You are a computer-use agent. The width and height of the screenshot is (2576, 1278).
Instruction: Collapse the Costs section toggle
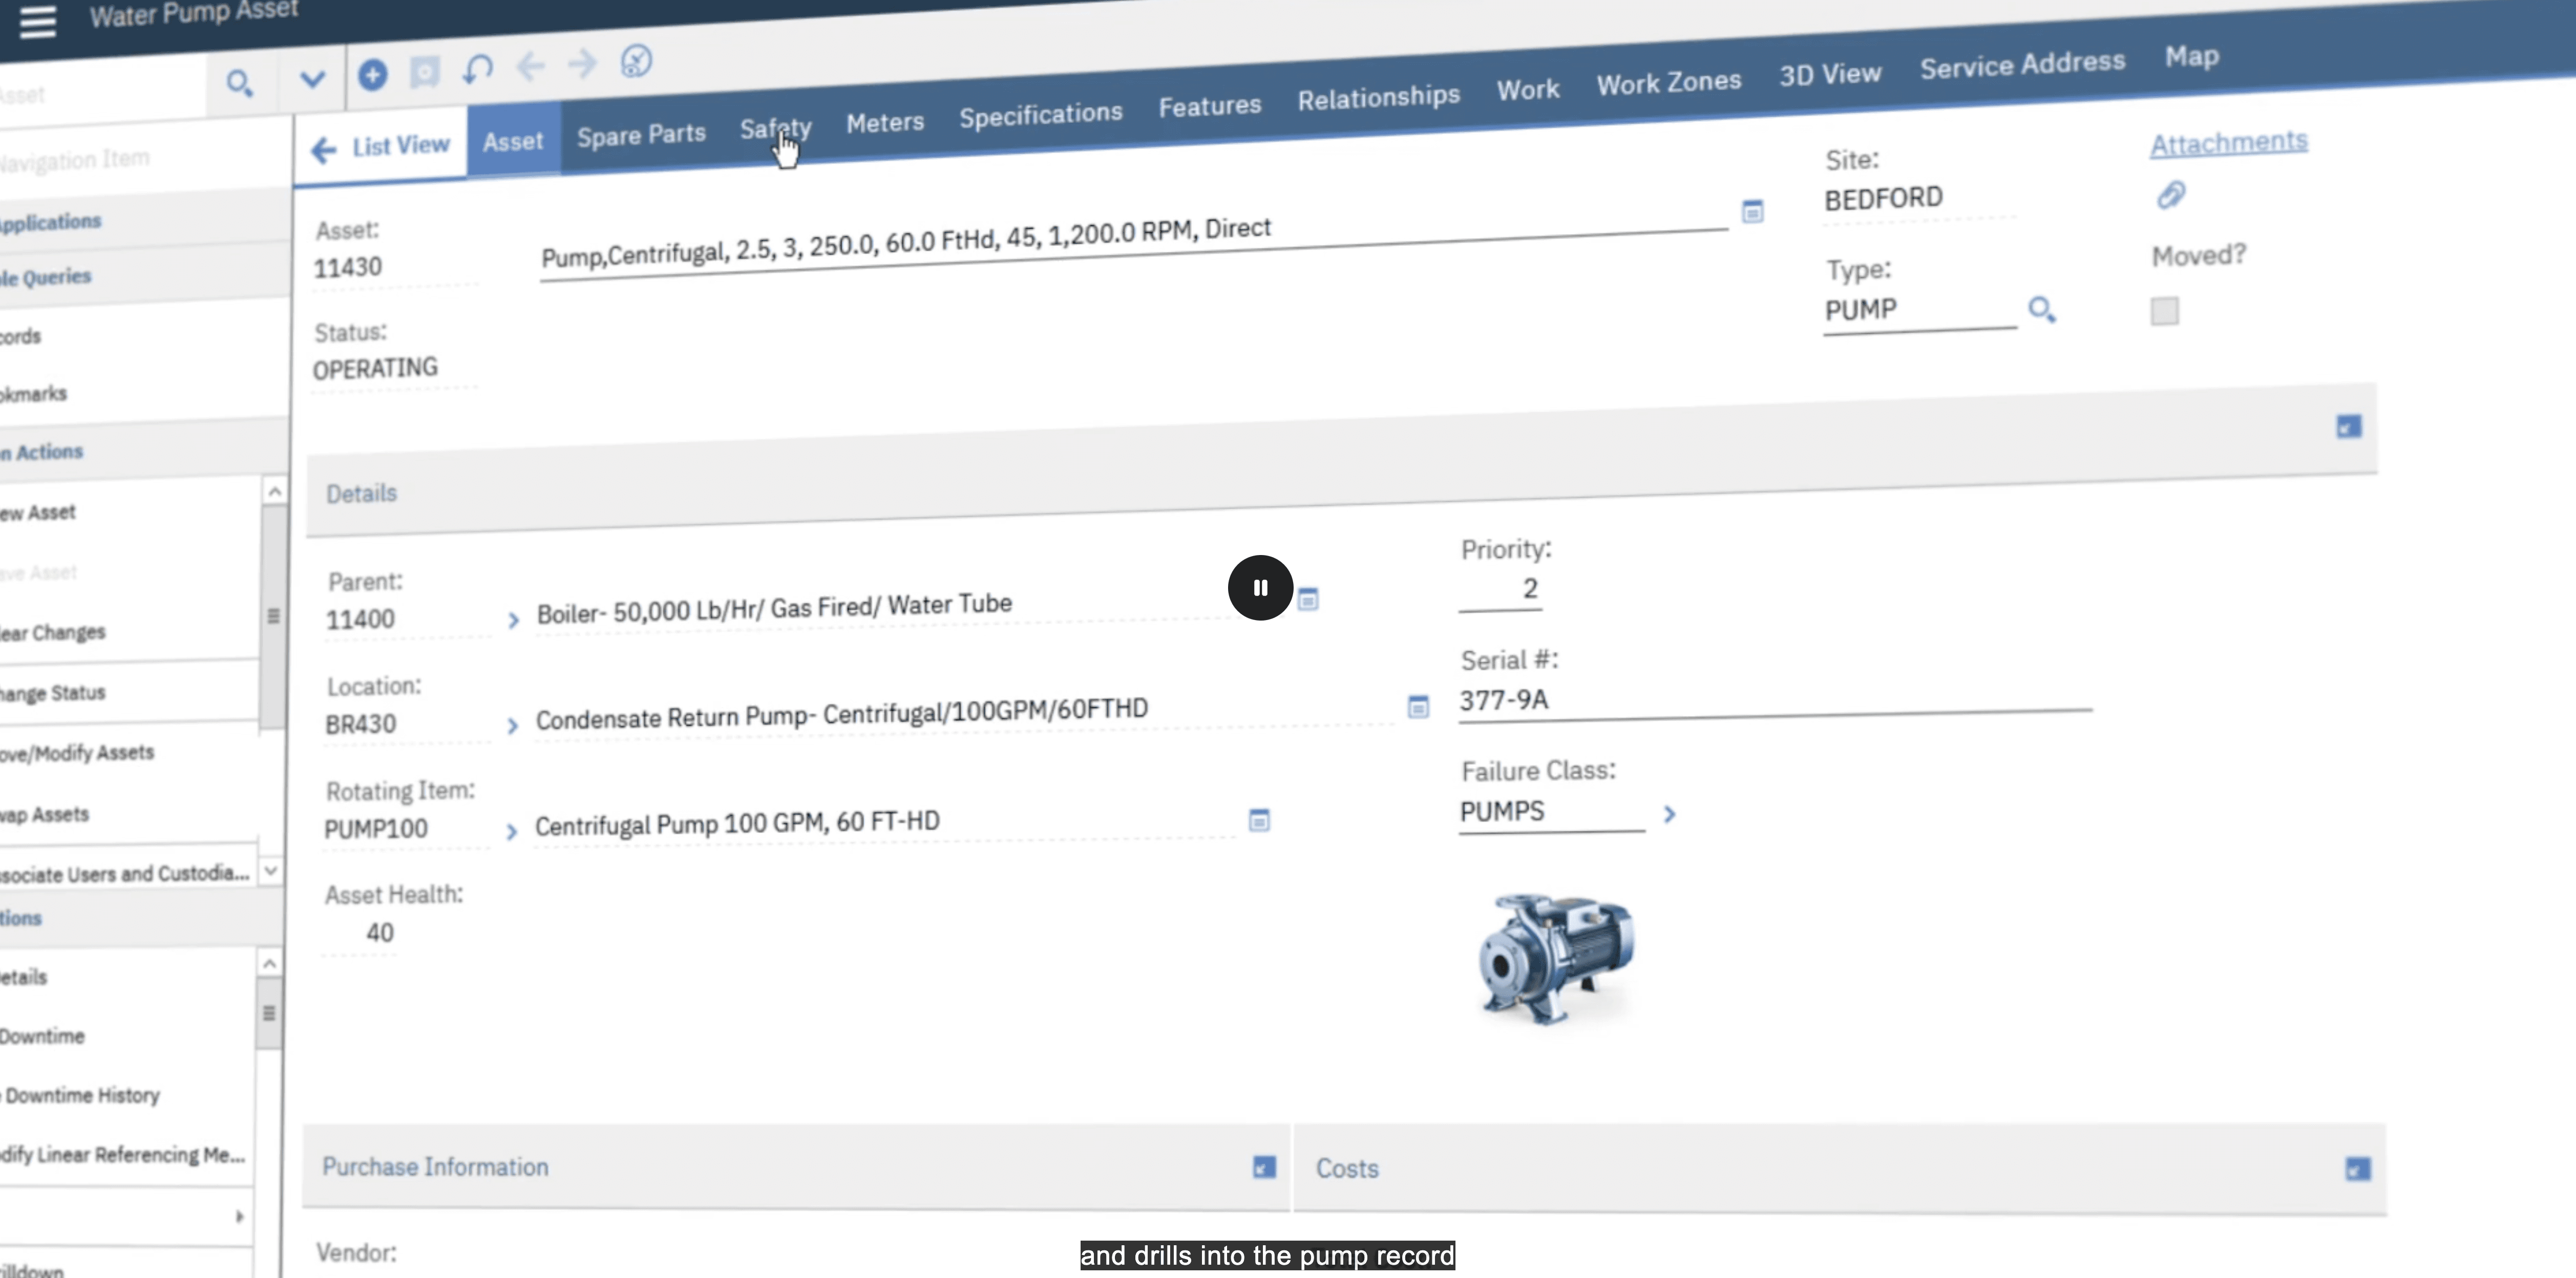point(2357,1169)
